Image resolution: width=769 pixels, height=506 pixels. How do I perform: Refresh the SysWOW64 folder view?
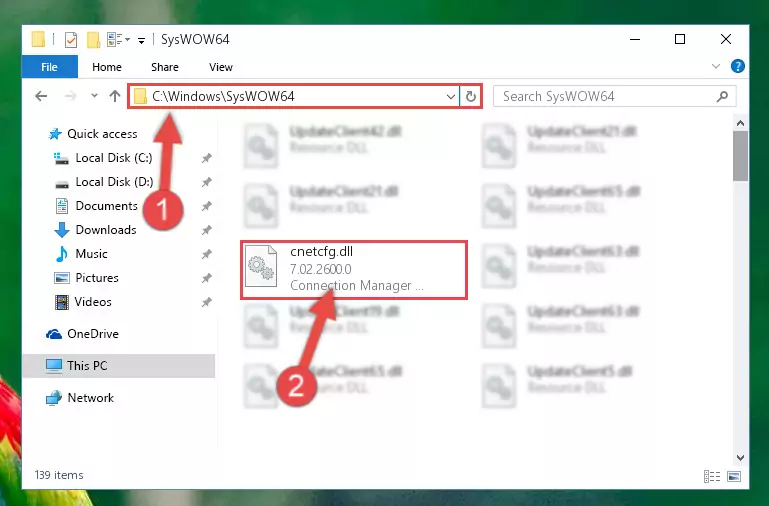471,97
